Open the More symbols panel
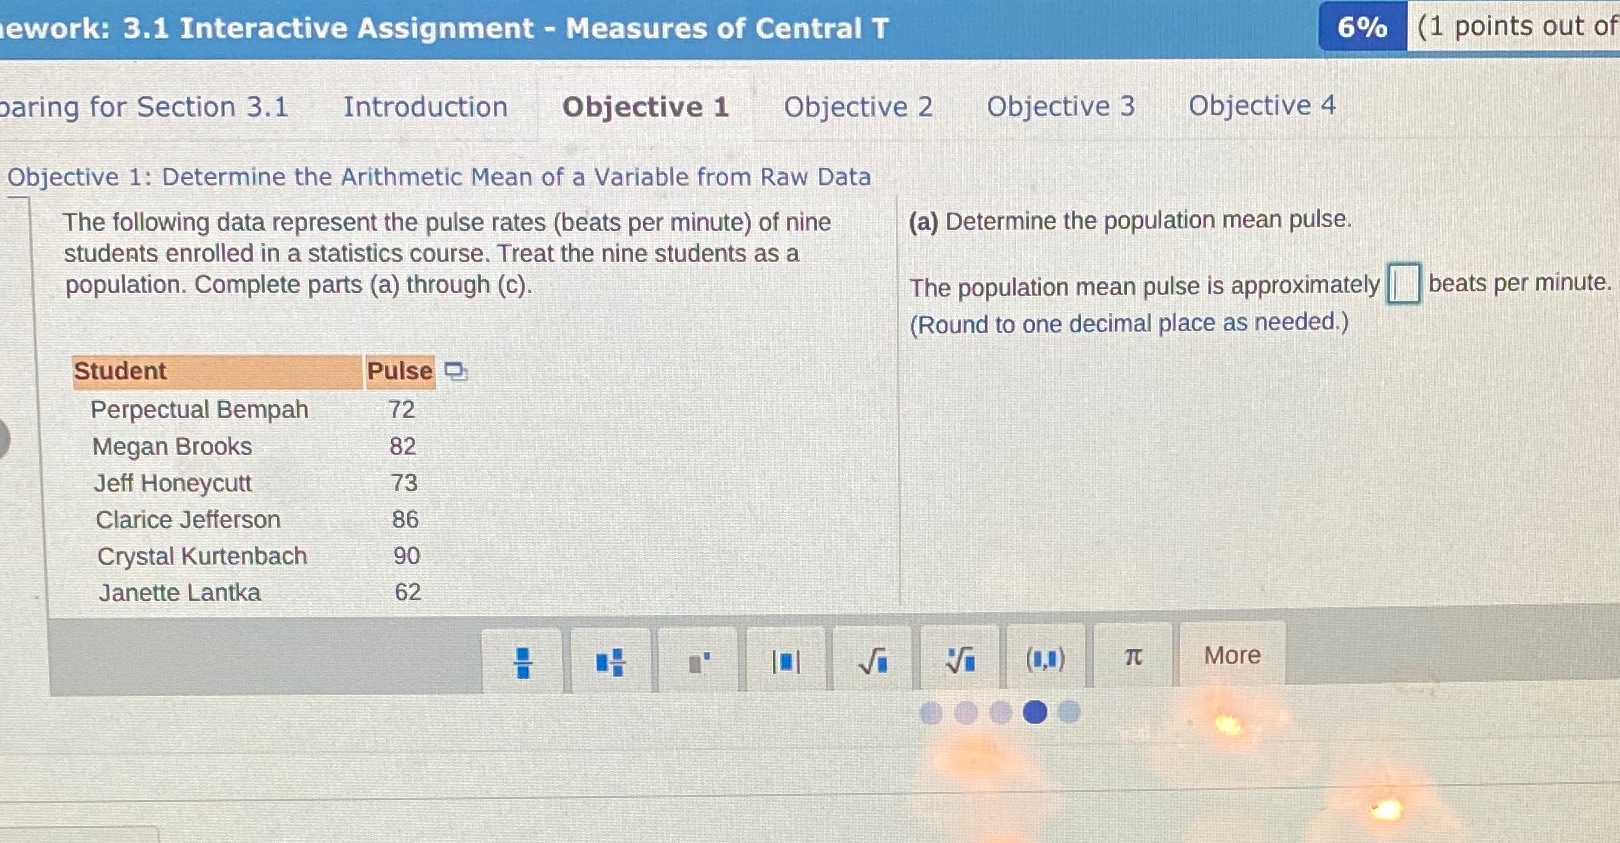 1232,657
